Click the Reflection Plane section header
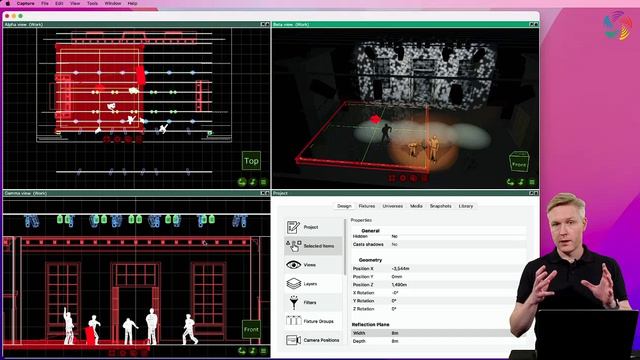Viewport: 640px width, 360px height. 371,324
